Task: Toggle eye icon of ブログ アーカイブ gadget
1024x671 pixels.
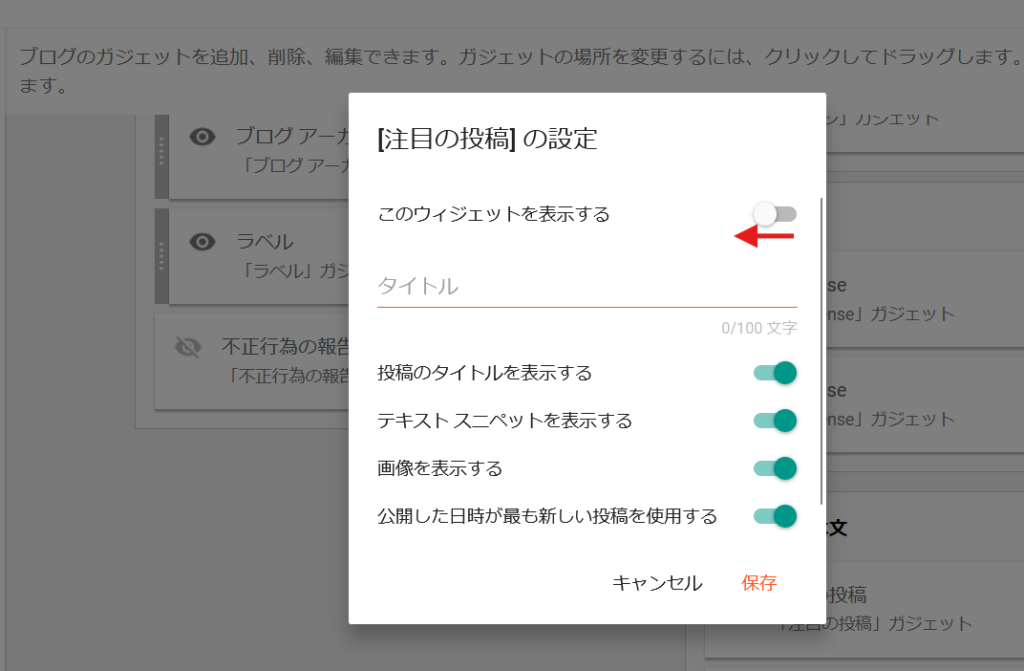Action: (x=202, y=137)
